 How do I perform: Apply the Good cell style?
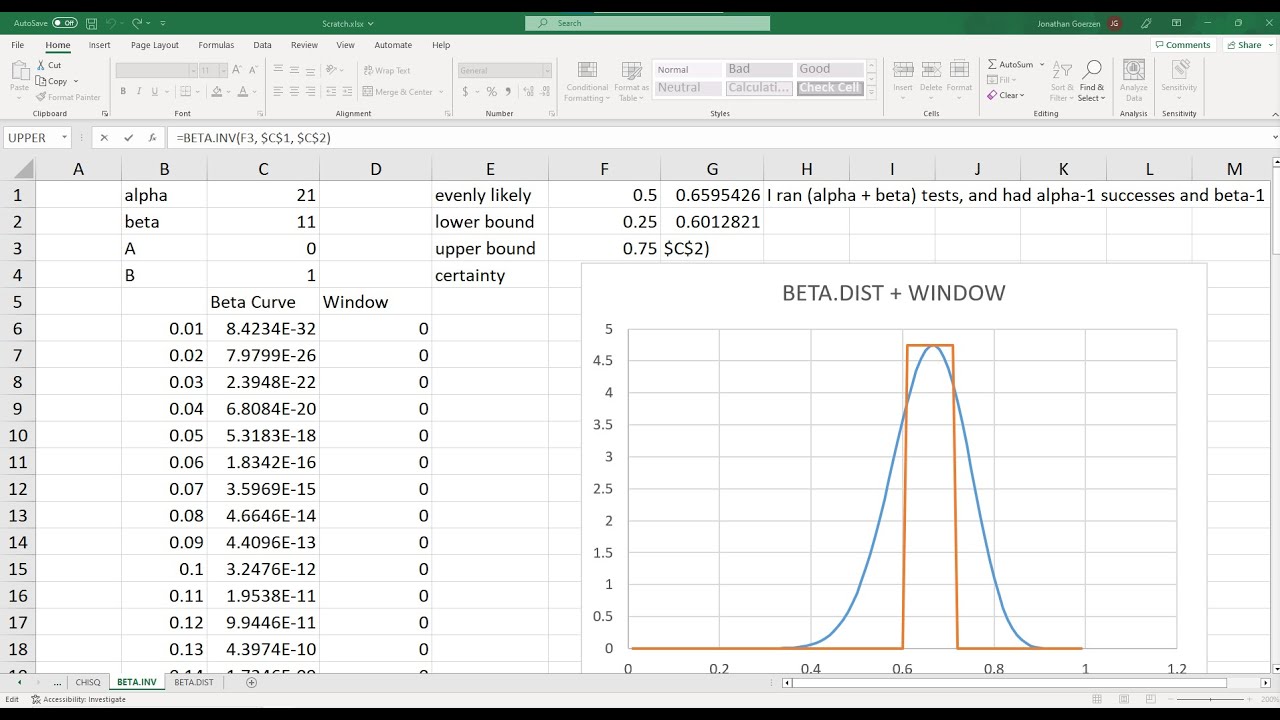tap(830, 69)
